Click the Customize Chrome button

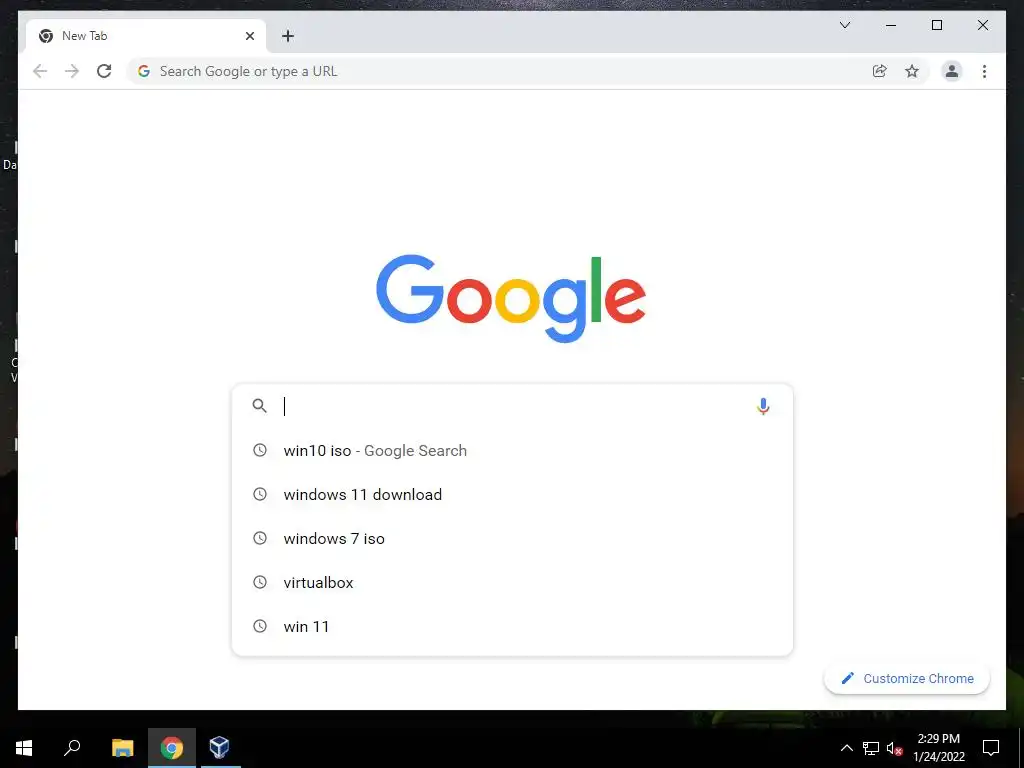[906, 679]
